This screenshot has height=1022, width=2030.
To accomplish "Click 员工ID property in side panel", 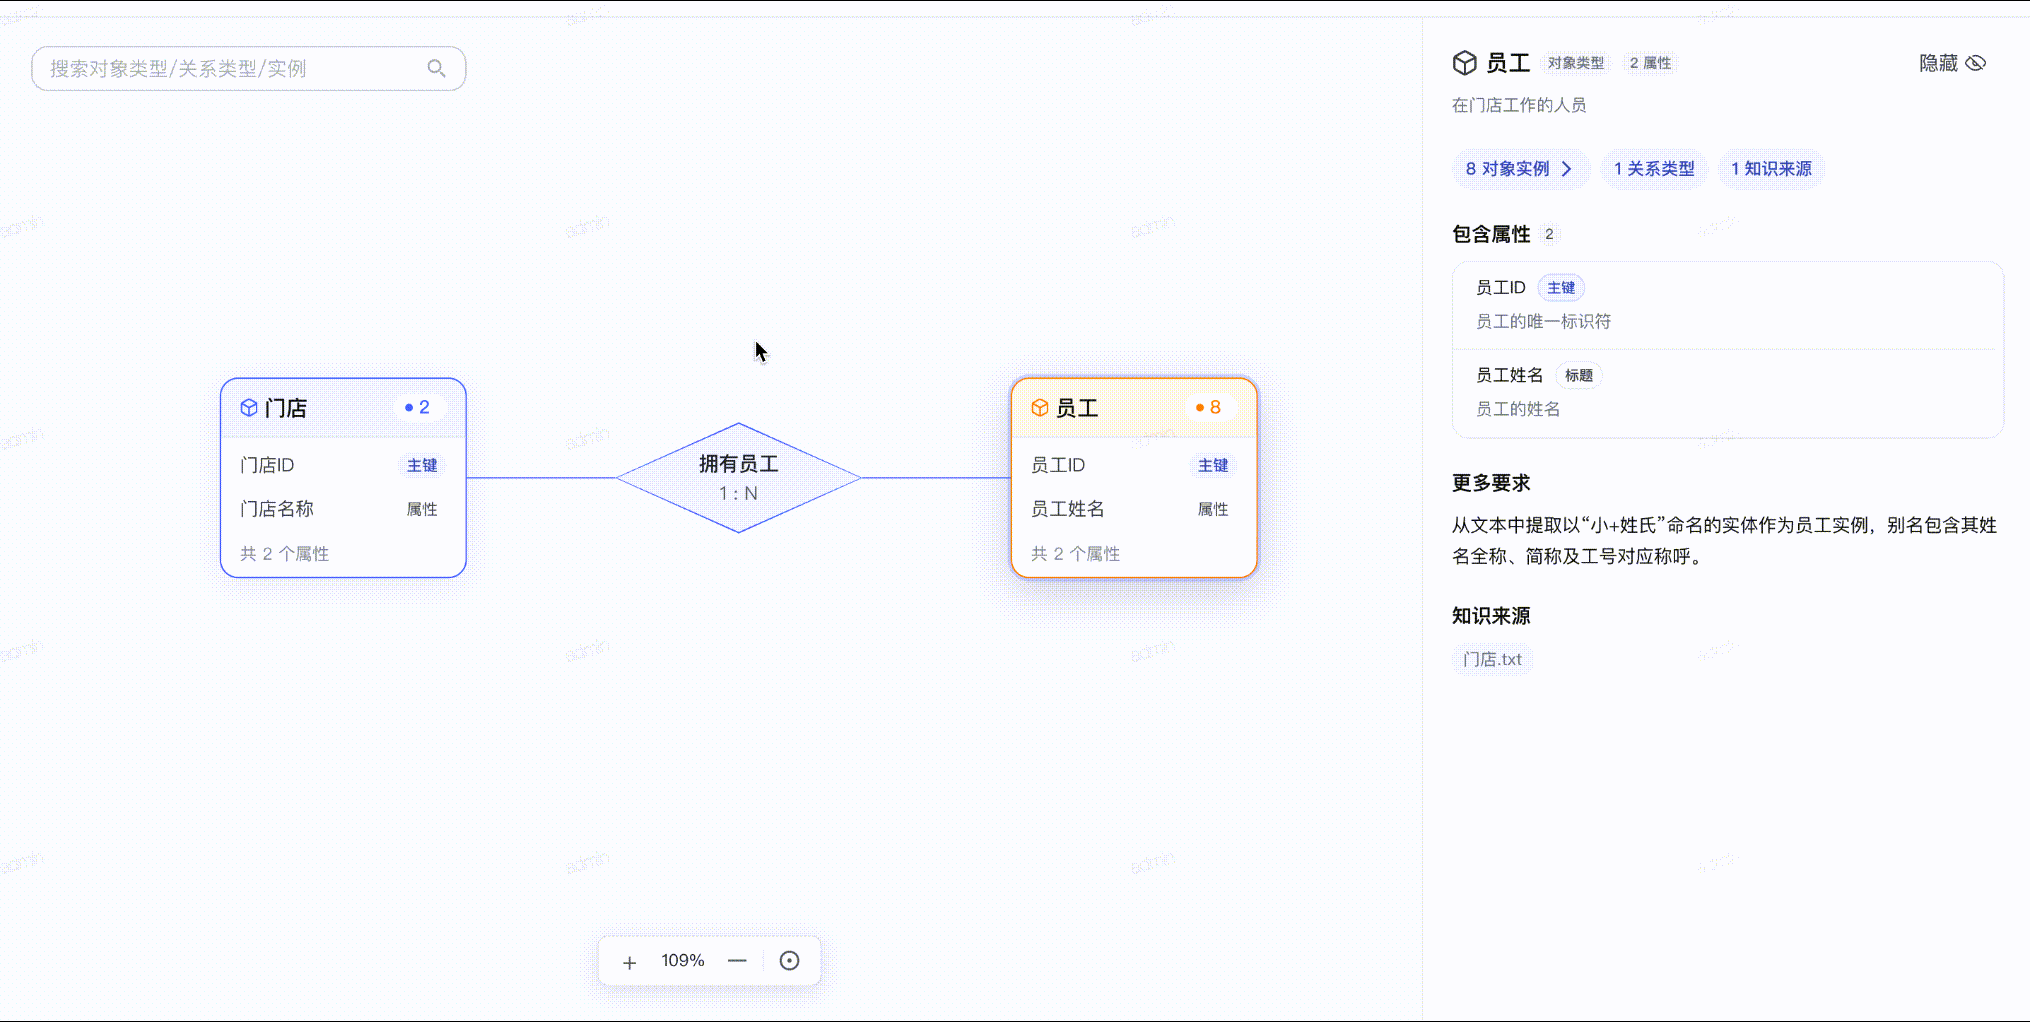I will click(1727, 304).
